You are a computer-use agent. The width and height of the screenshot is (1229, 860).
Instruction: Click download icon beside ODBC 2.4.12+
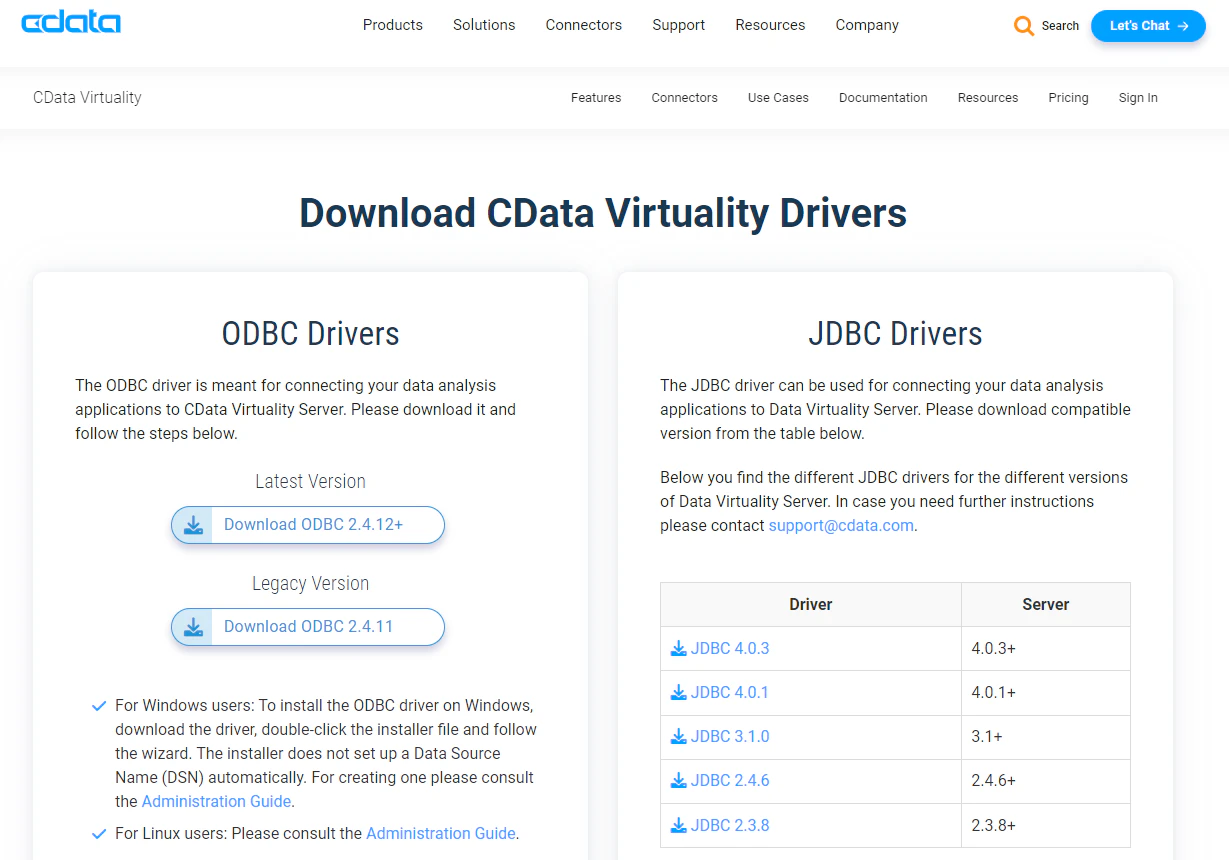coord(194,525)
